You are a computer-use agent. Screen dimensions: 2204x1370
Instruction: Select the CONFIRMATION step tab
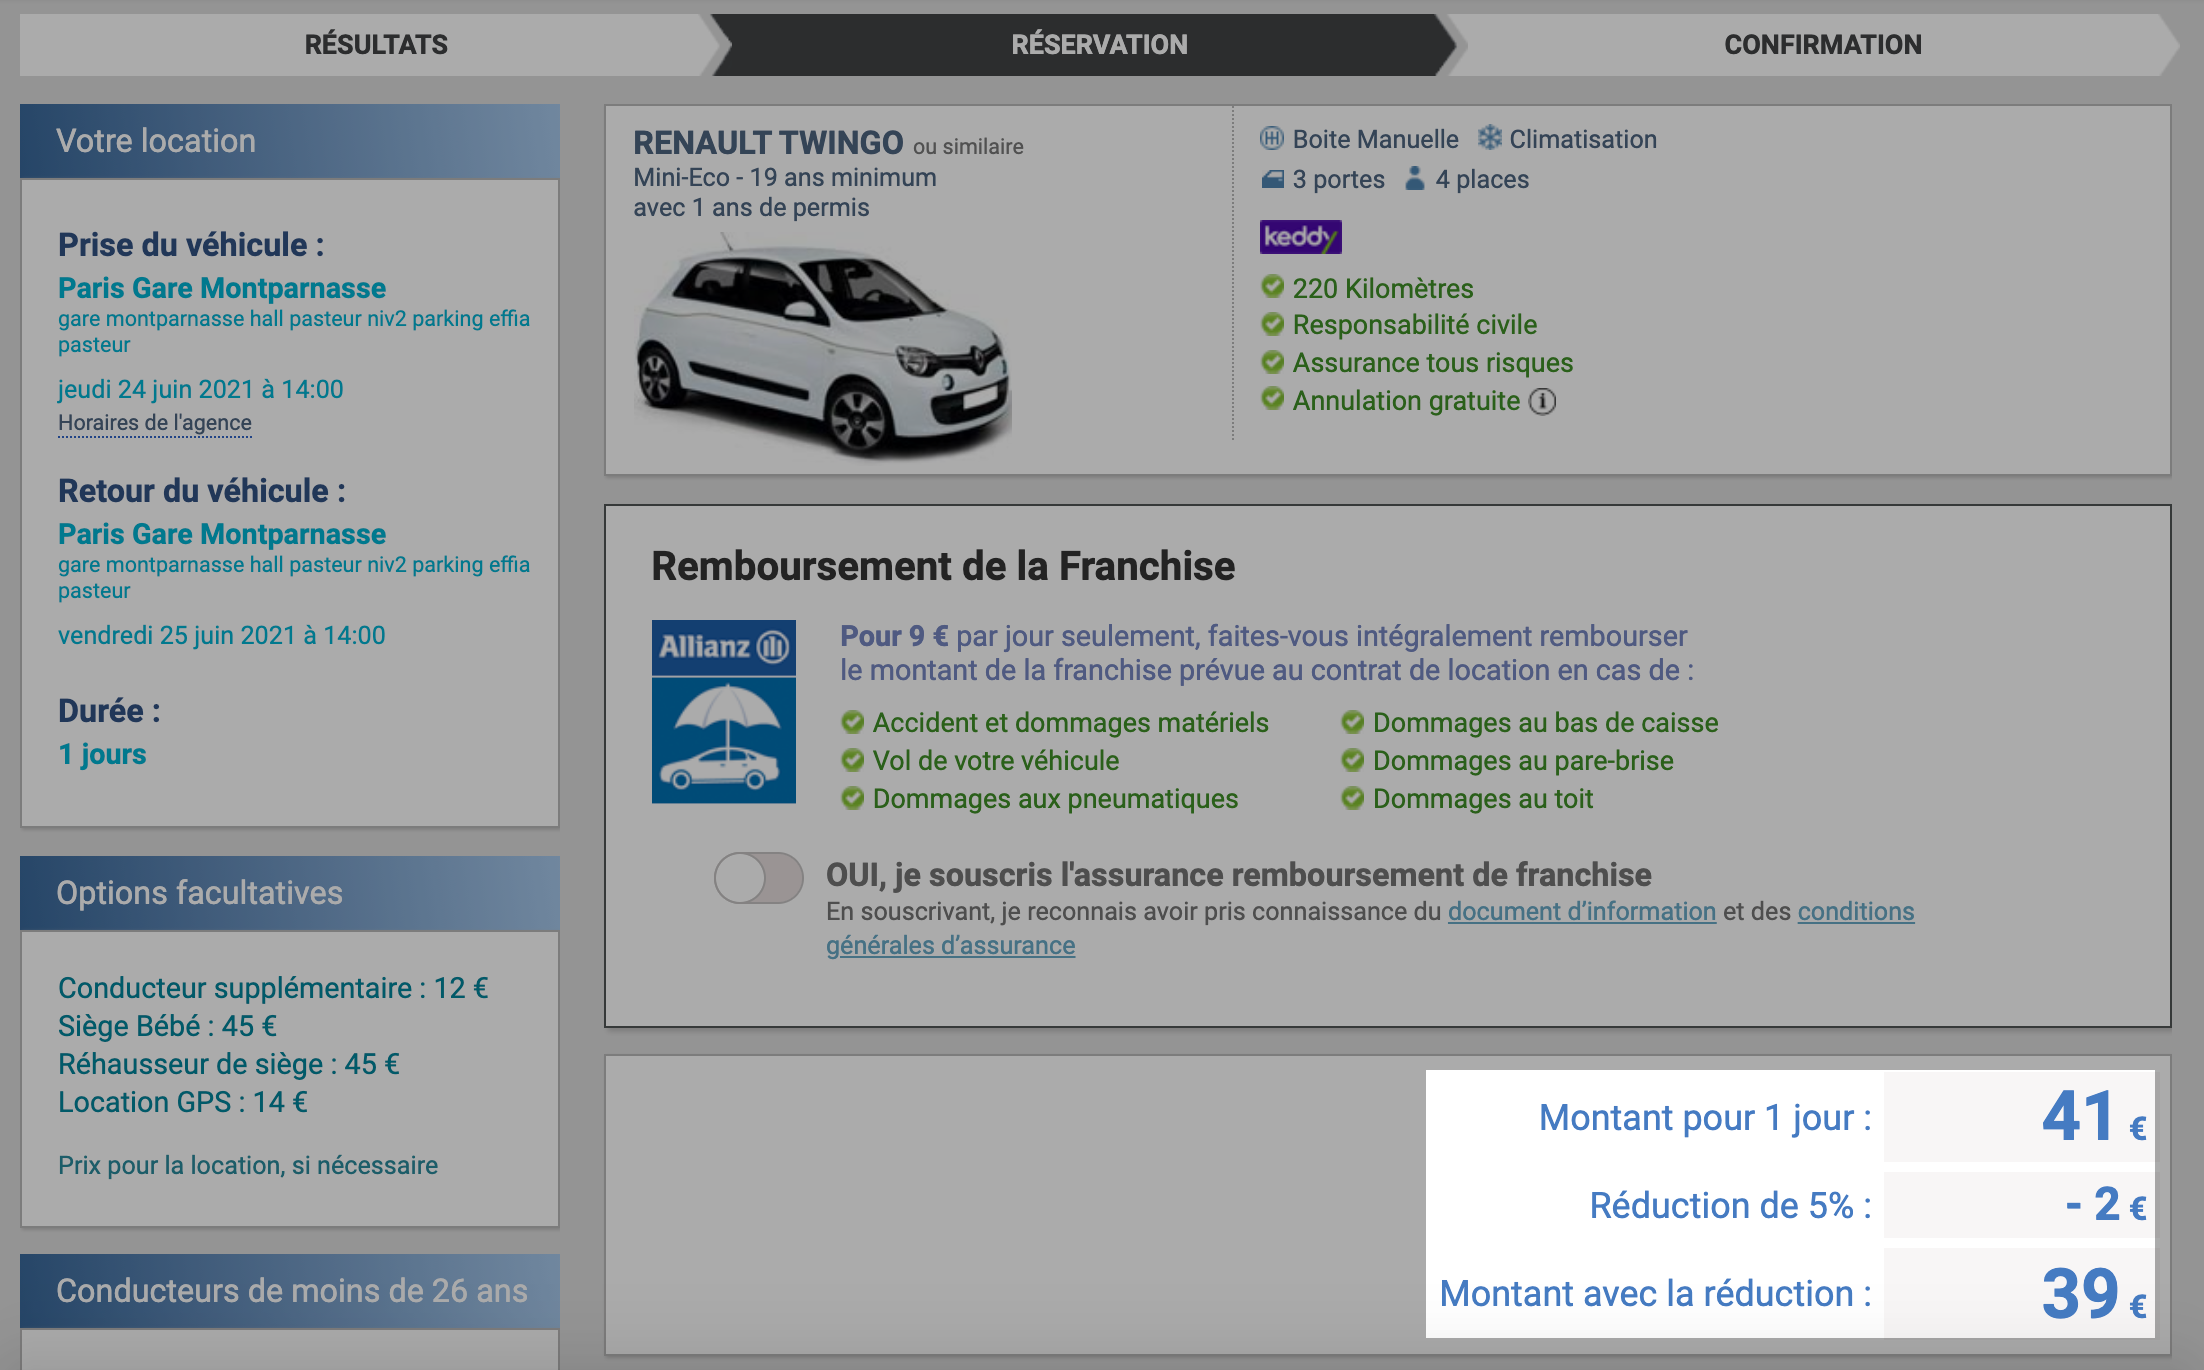pyautogui.click(x=1822, y=45)
